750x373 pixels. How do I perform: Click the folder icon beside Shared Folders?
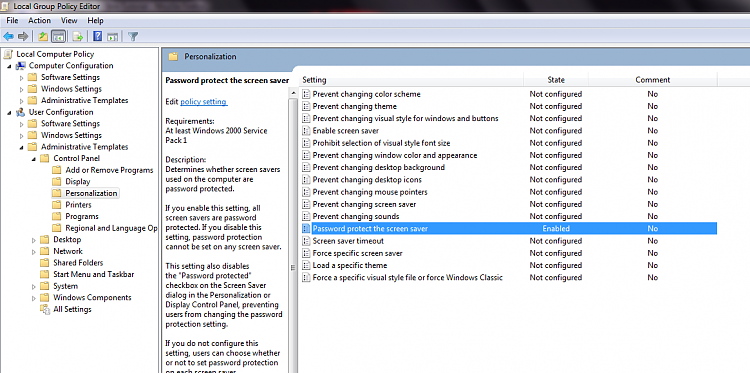45,263
